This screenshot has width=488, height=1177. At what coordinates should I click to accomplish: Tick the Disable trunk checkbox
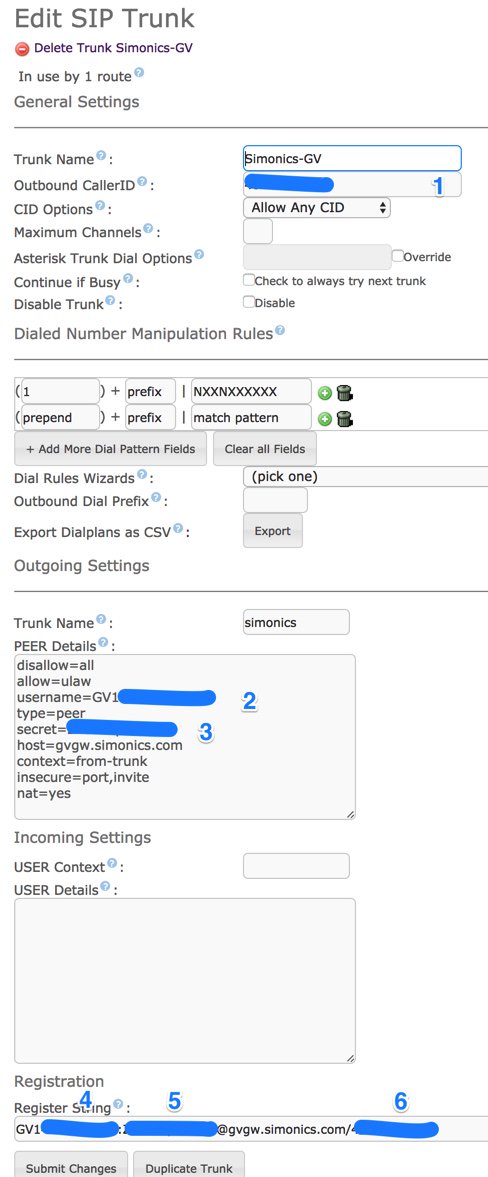pyautogui.click(x=249, y=303)
